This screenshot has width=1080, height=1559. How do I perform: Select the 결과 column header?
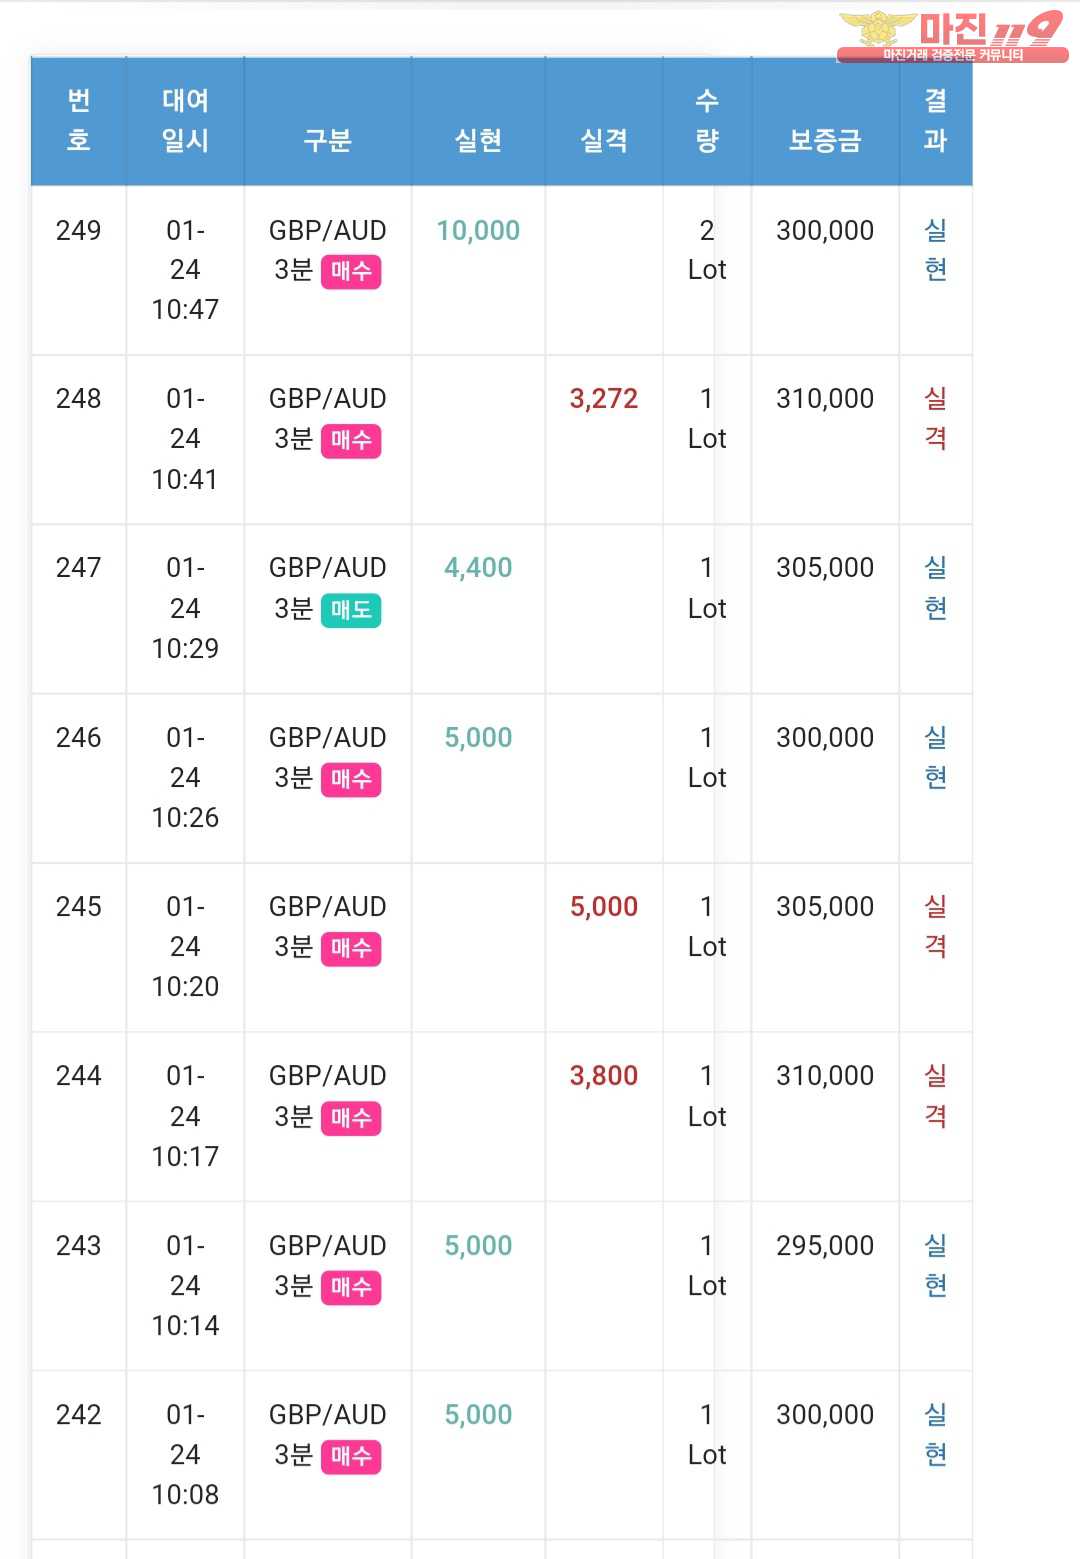pos(935,120)
